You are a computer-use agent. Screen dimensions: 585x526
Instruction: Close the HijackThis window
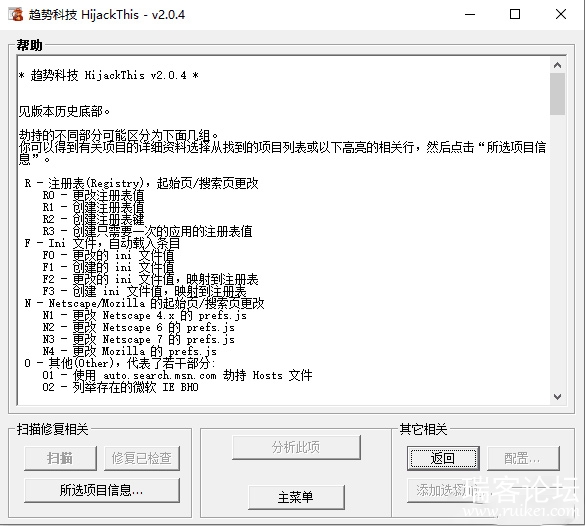[x=561, y=15]
